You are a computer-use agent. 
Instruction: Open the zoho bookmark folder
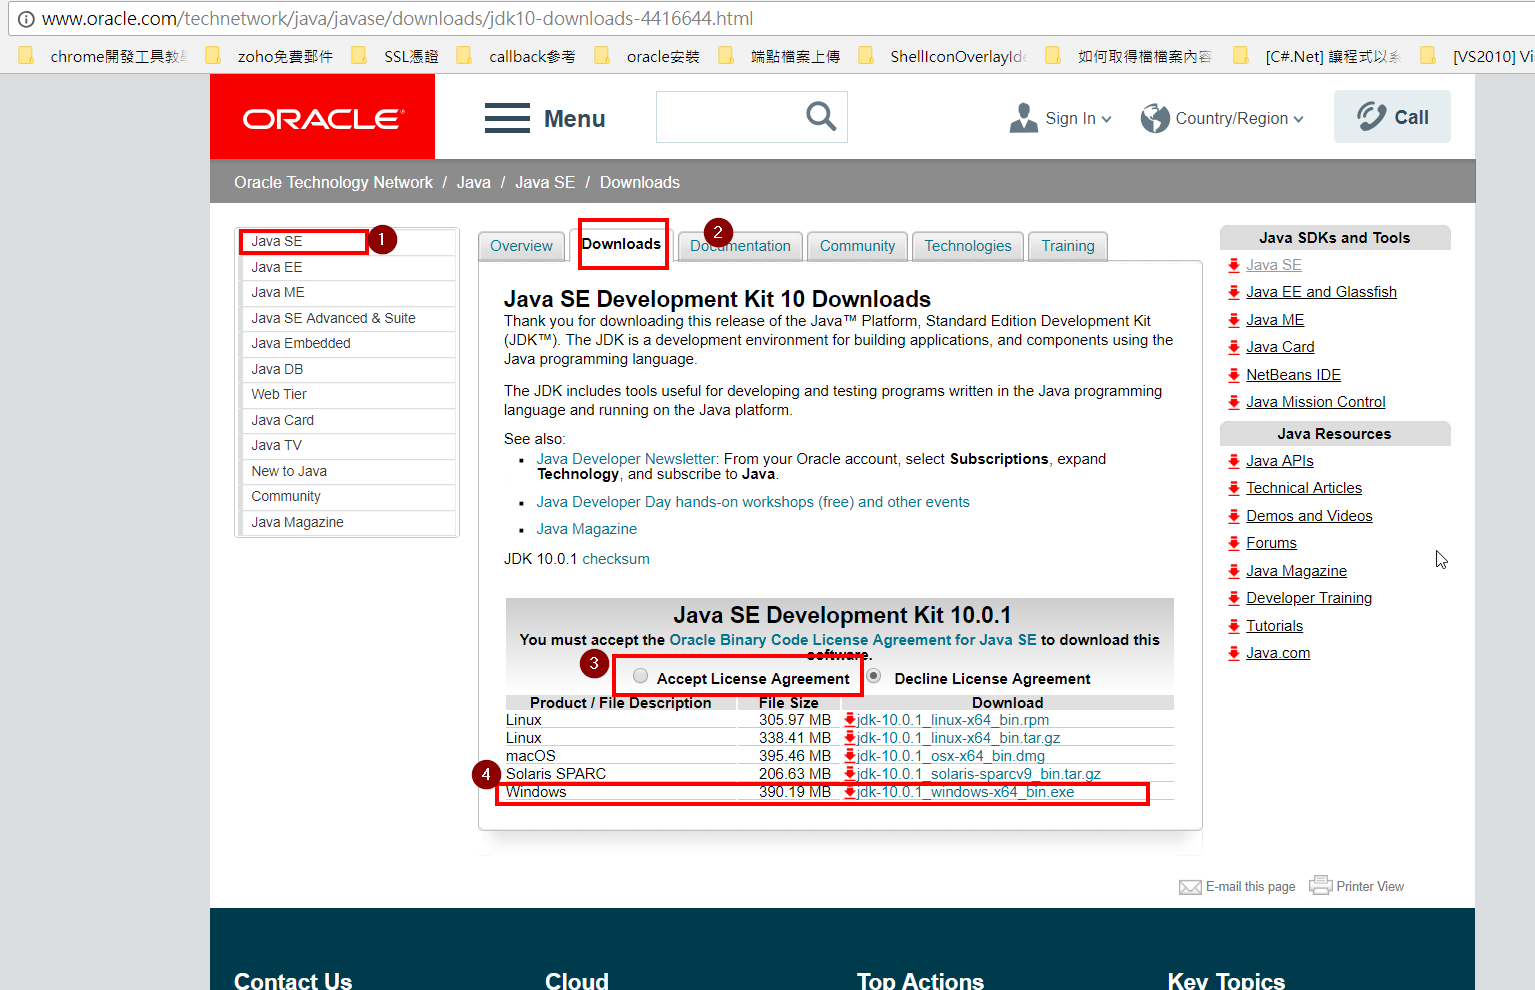point(270,56)
